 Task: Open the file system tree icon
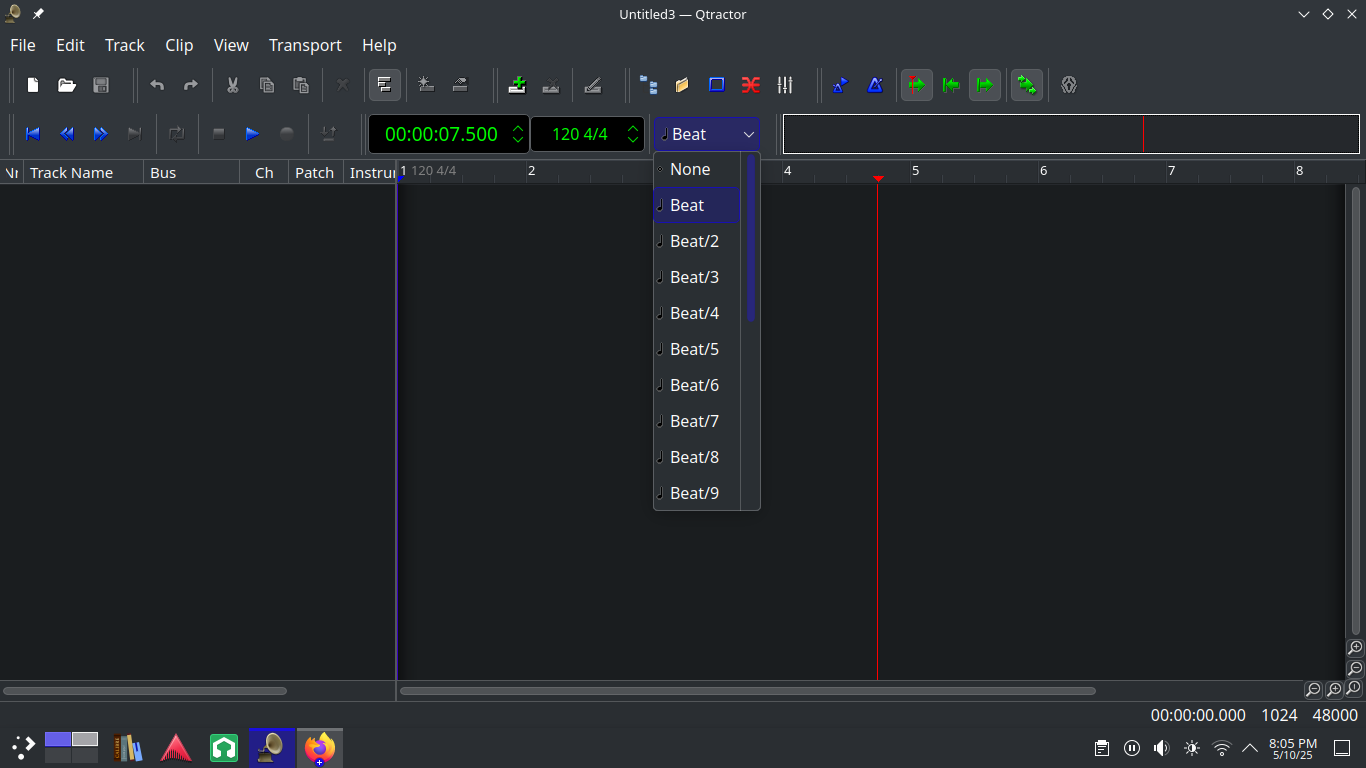649,85
